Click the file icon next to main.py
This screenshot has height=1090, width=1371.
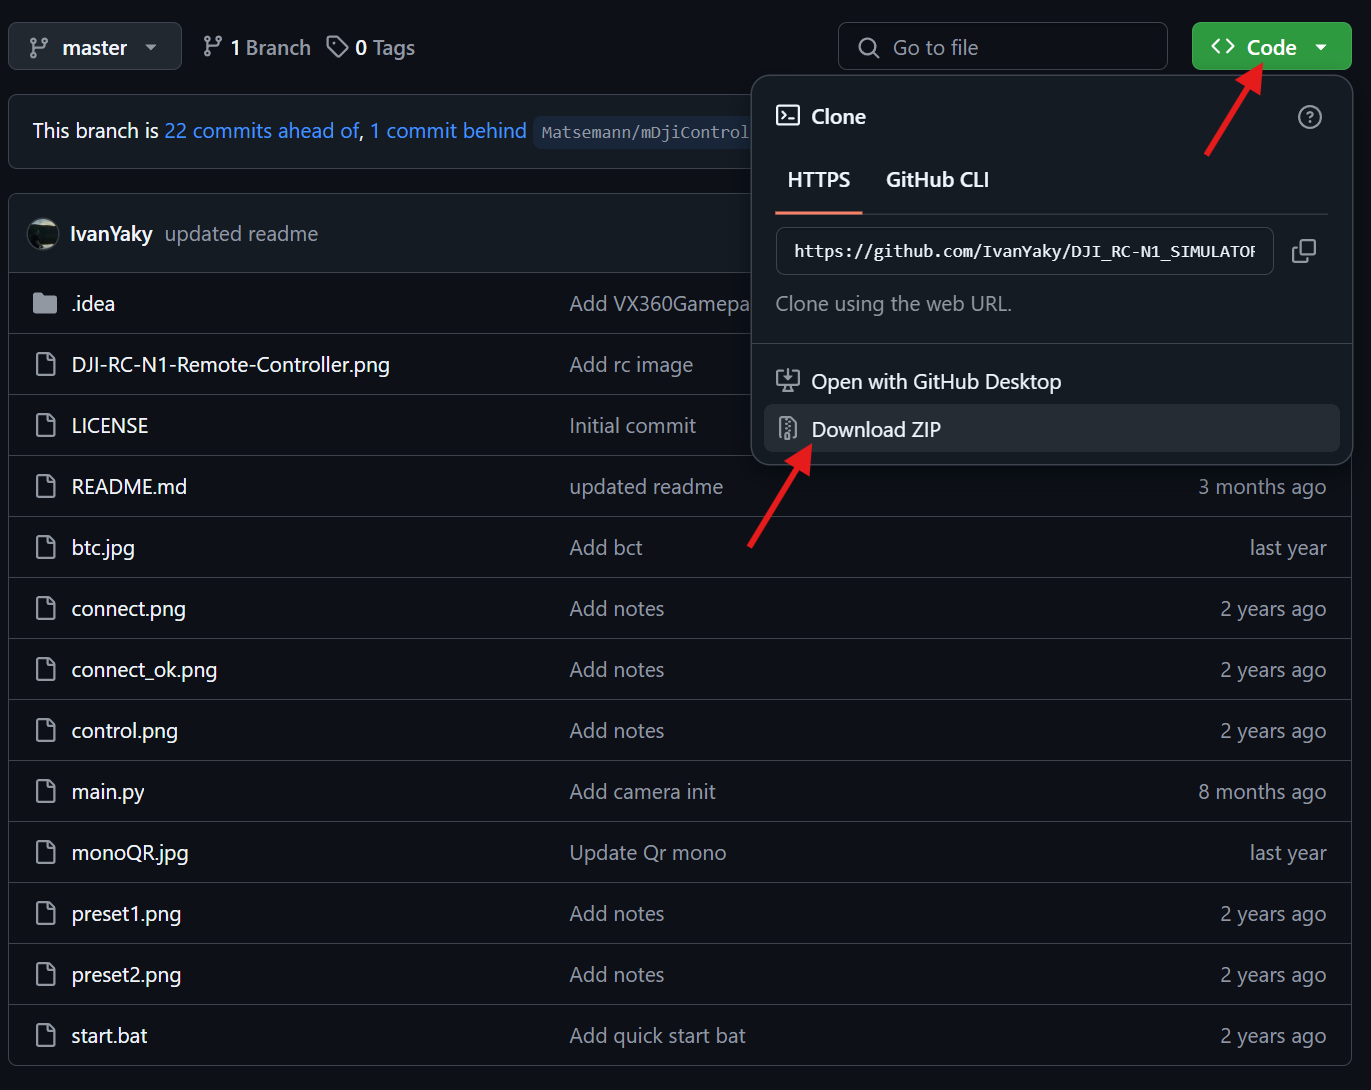[x=45, y=792]
